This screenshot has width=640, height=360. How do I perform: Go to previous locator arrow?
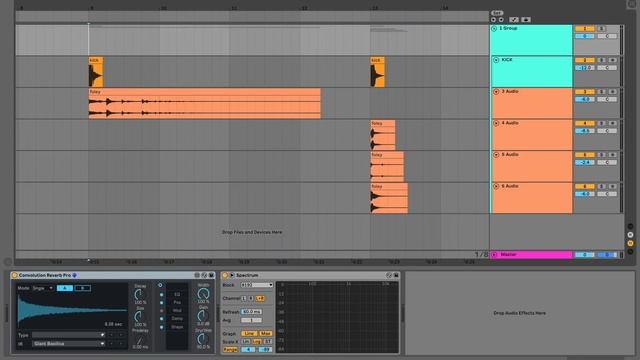tap(493, 20)
